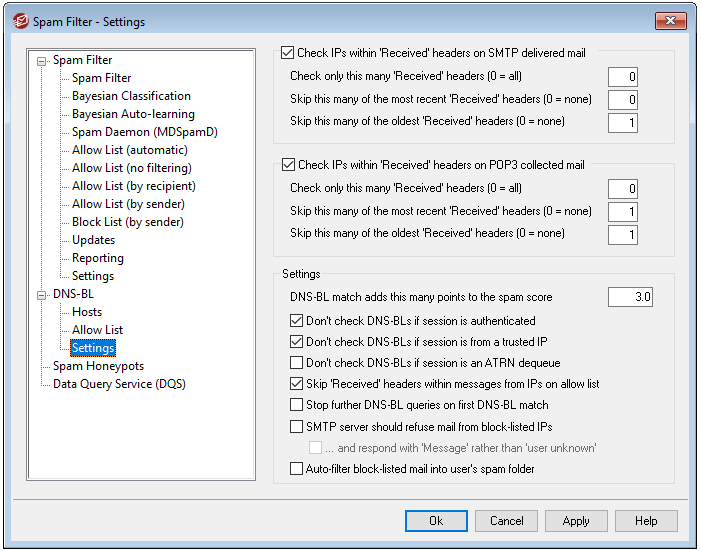This screenshot has height=551, width=701.
Task: Disable checking IPs on SMTP delivered mail
Action: (x=289, y=53)
